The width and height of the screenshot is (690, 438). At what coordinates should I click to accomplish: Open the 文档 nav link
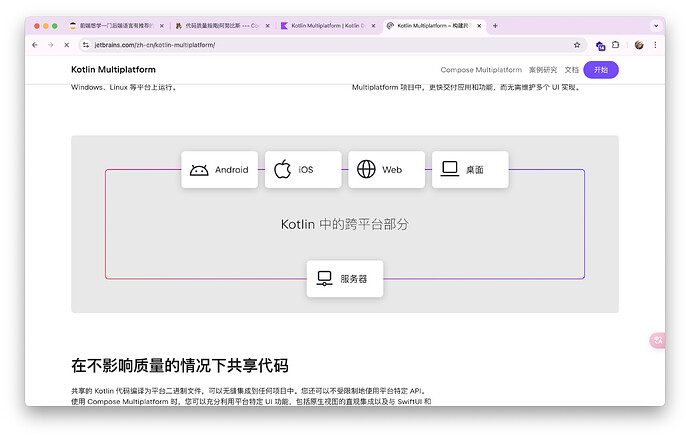click(x=572, y=70)
